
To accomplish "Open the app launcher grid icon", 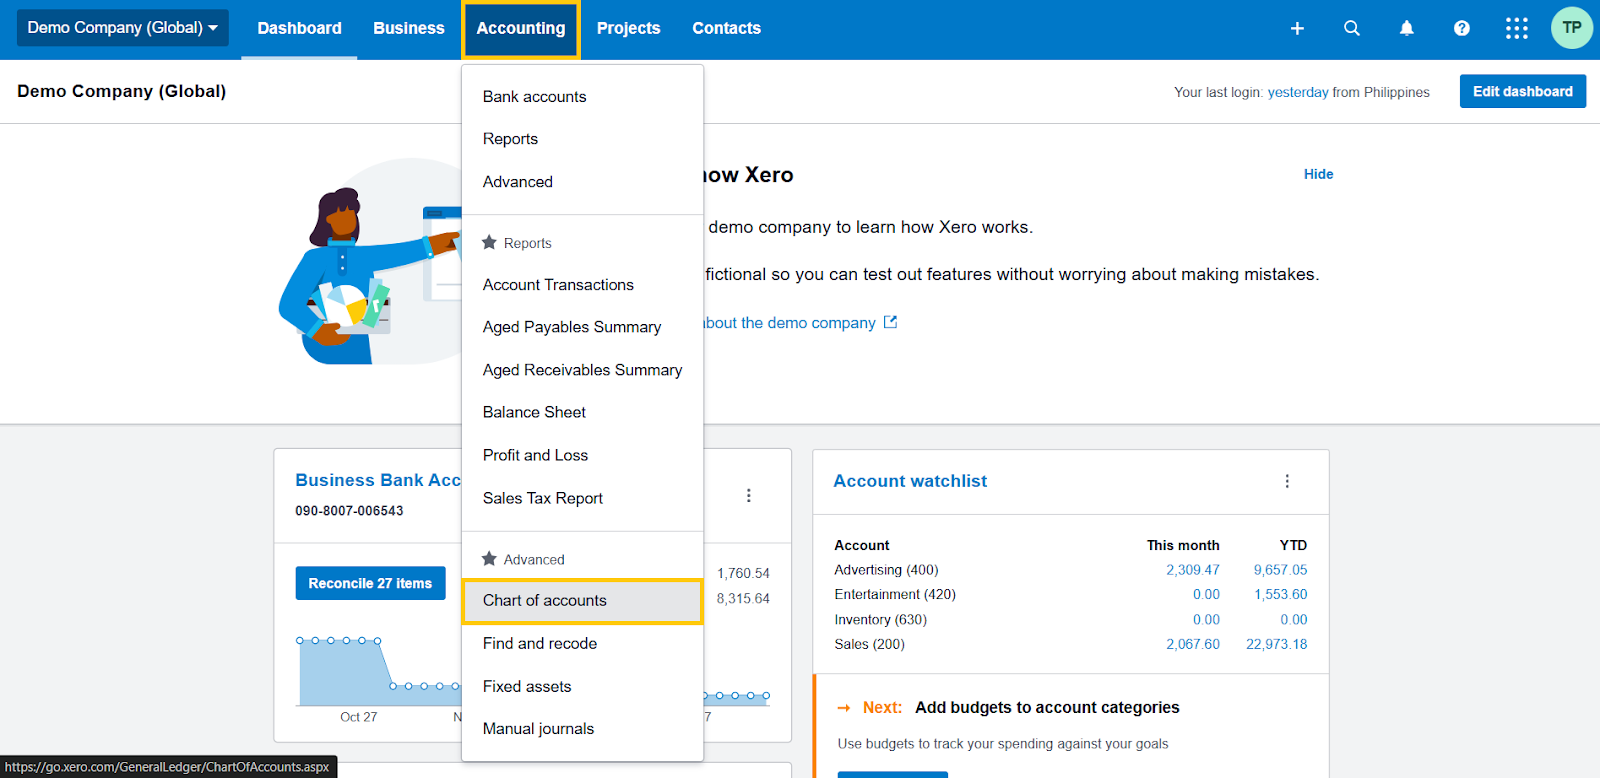I will click(x=1517, y=28).
